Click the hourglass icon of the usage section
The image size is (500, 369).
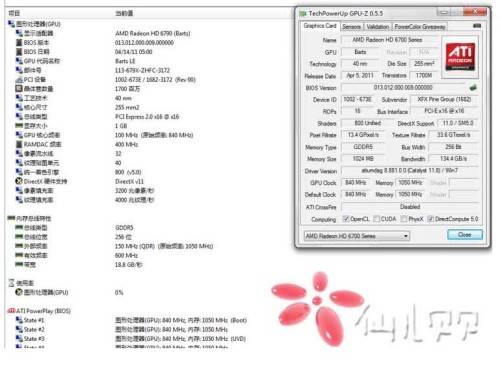11,283
